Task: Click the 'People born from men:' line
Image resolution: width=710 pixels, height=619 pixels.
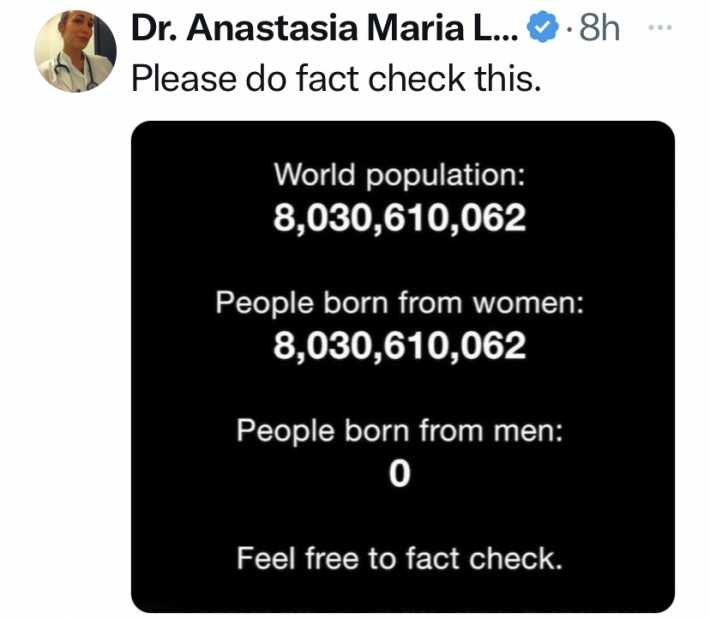Action: point(400,431)
